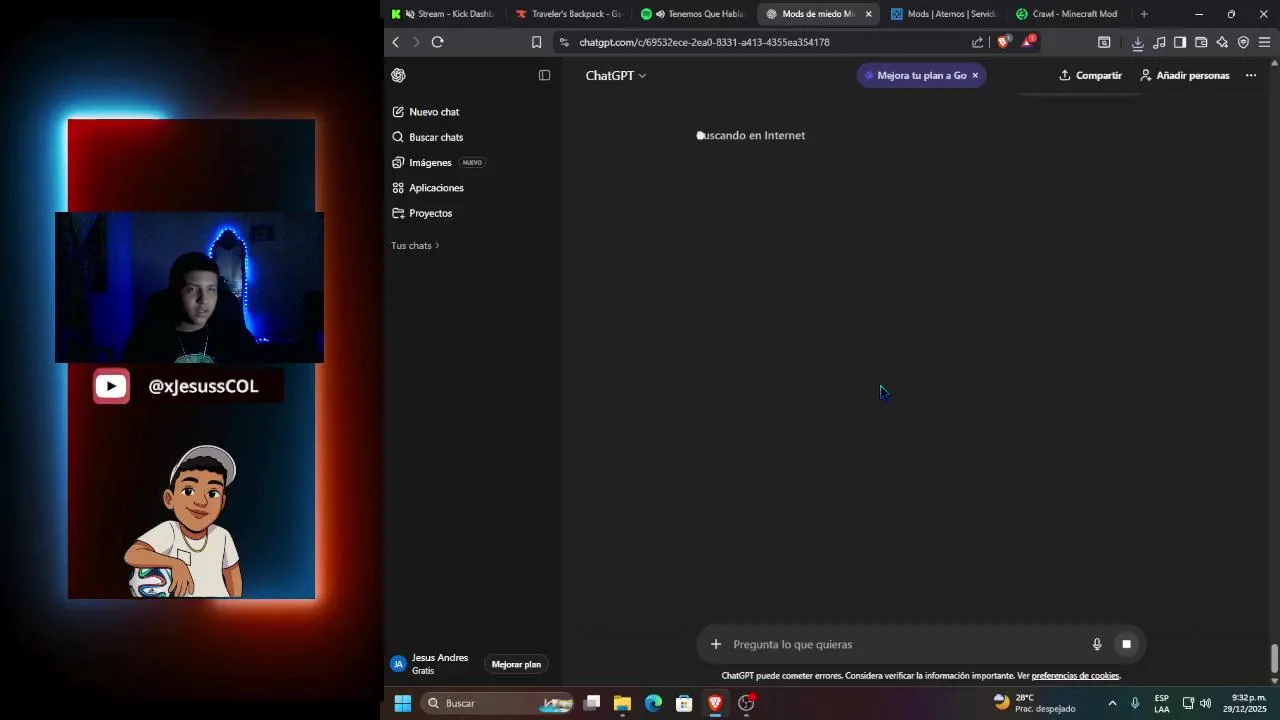Switch to the Crawl - Minecraft Mod tab
Image resolution: width=1280 pixels, height=720 pixels.
click(x=1066, y=14)
